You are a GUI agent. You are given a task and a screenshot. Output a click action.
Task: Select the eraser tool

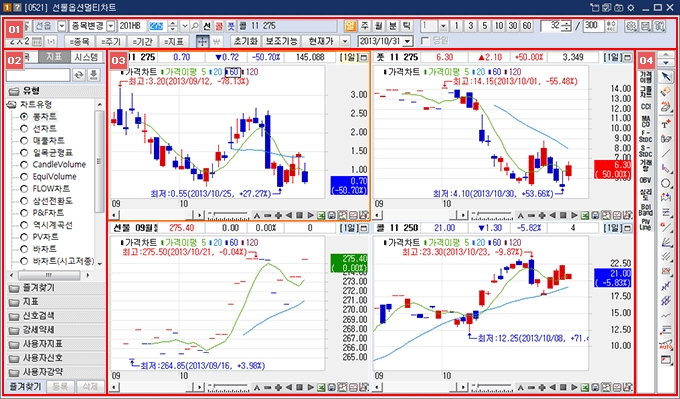(x=666, y=92)
